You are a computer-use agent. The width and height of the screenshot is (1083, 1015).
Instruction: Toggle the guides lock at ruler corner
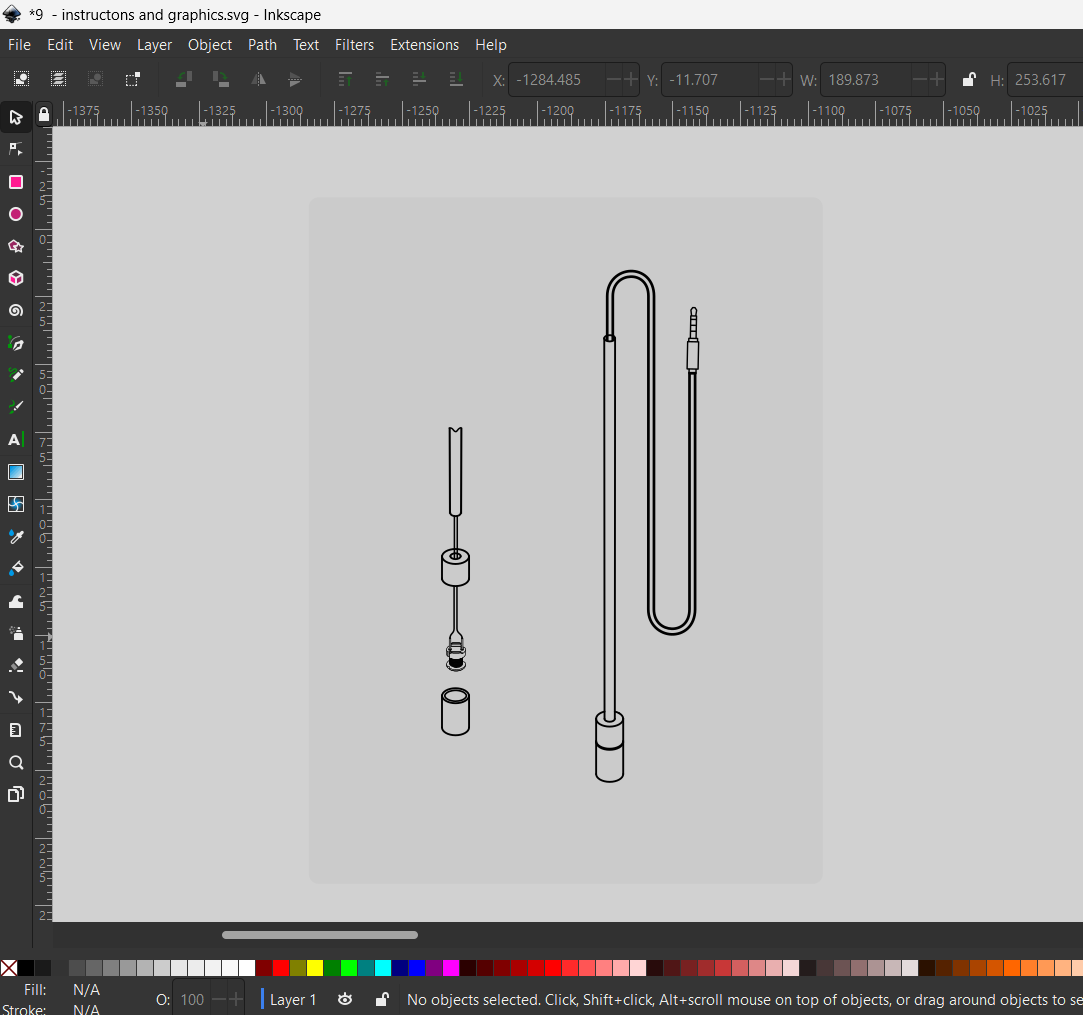(43, 115)
